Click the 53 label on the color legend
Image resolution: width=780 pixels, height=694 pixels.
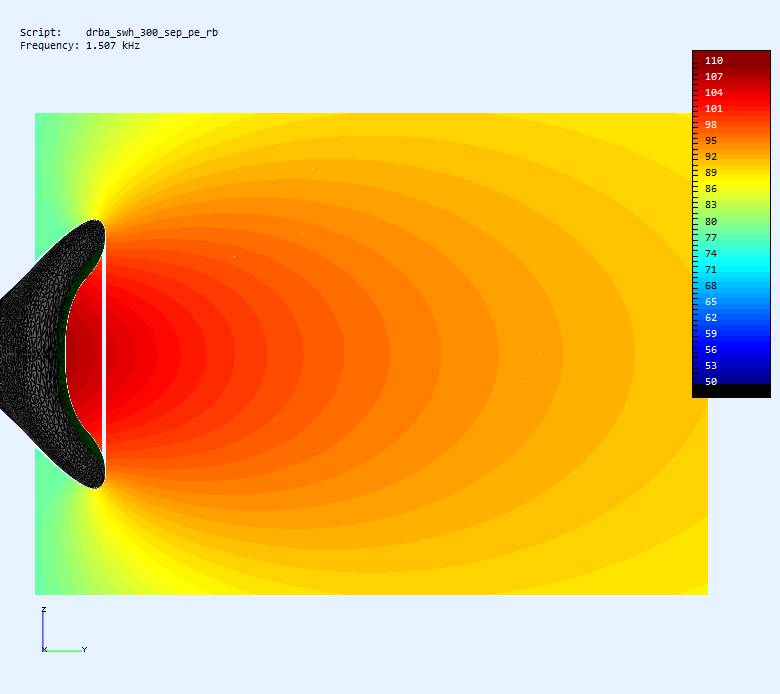pyautogui.click(x=711, y=366)
